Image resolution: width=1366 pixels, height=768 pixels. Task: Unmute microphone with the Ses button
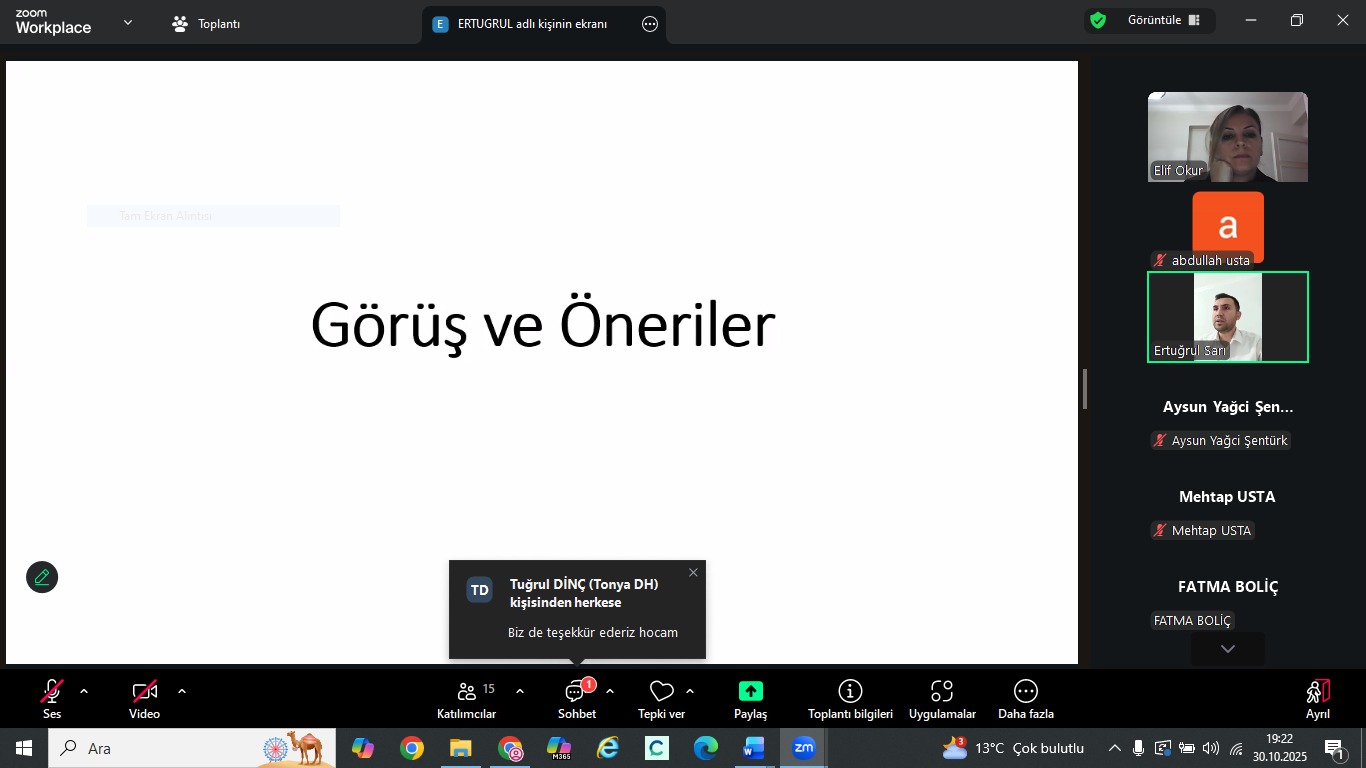(x=52, y=698)
